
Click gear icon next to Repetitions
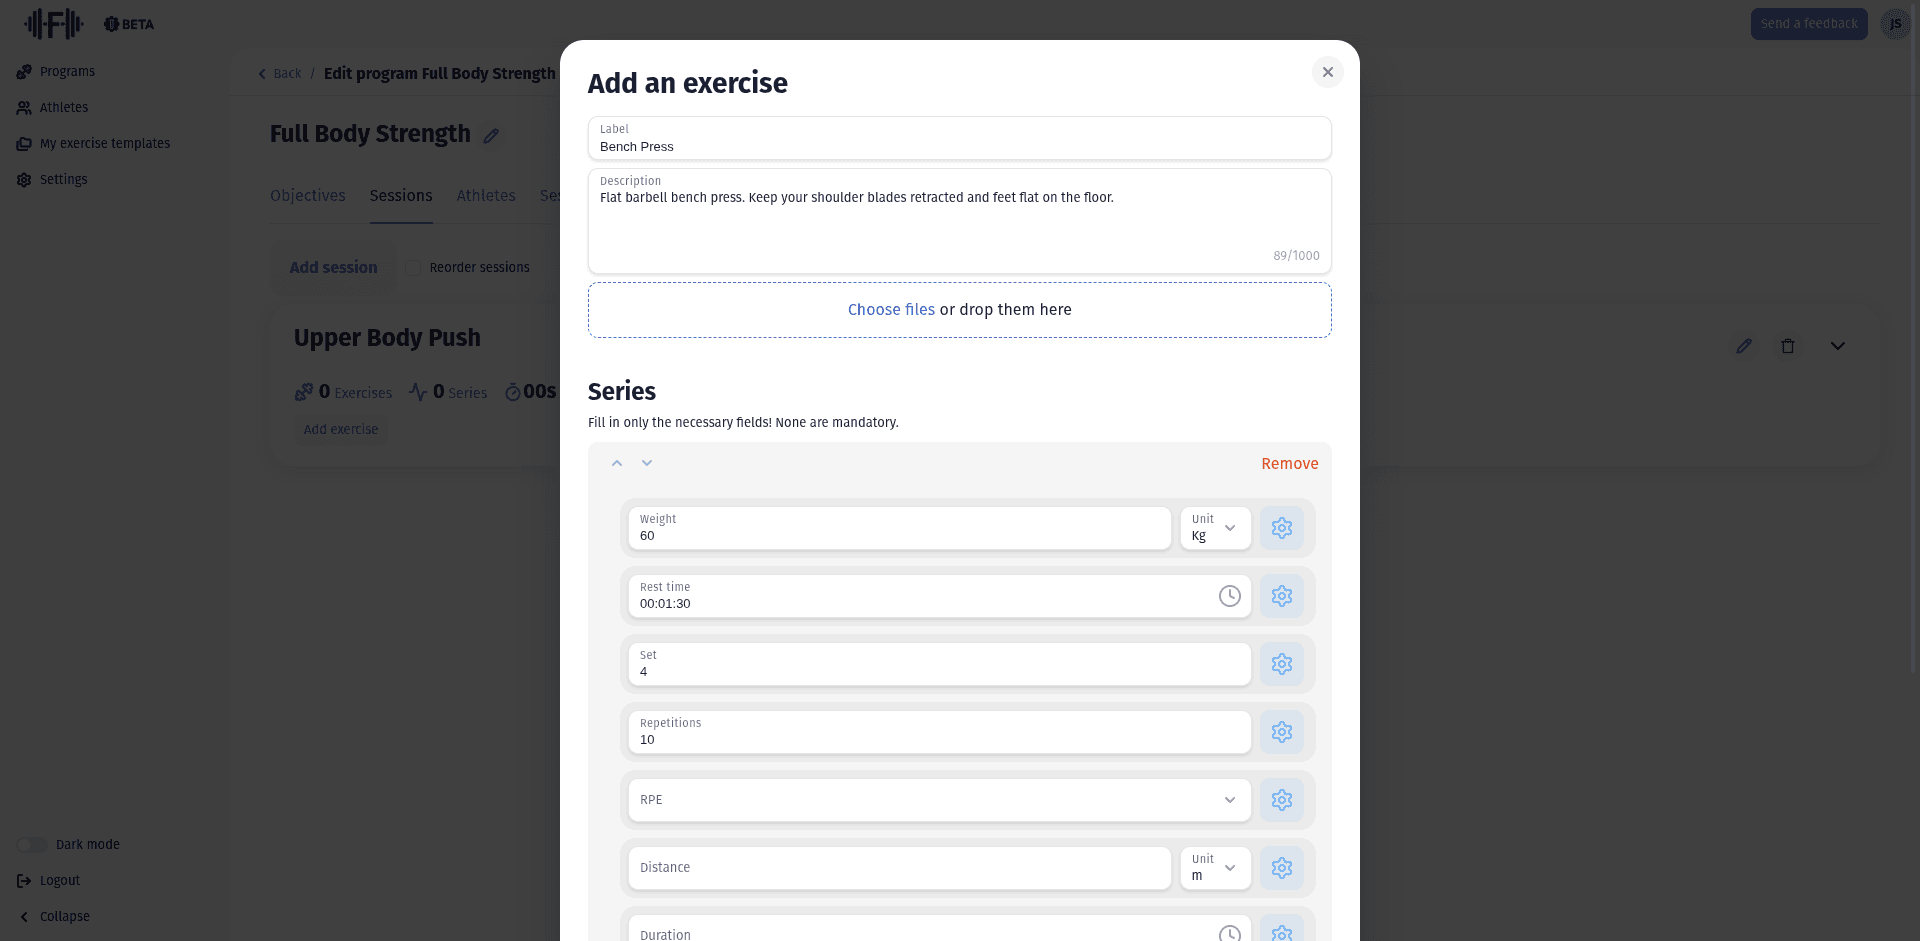pos(1281,732)
